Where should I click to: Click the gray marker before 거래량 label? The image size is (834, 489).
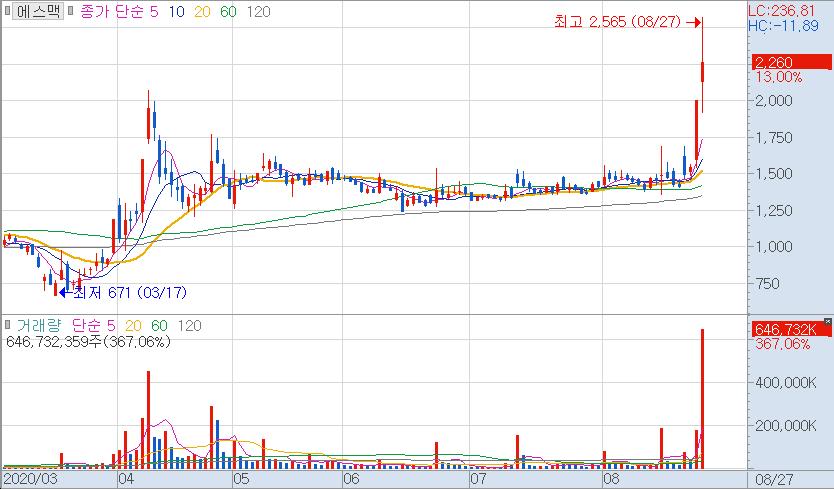pyautogui.click(x=8, y=325)
